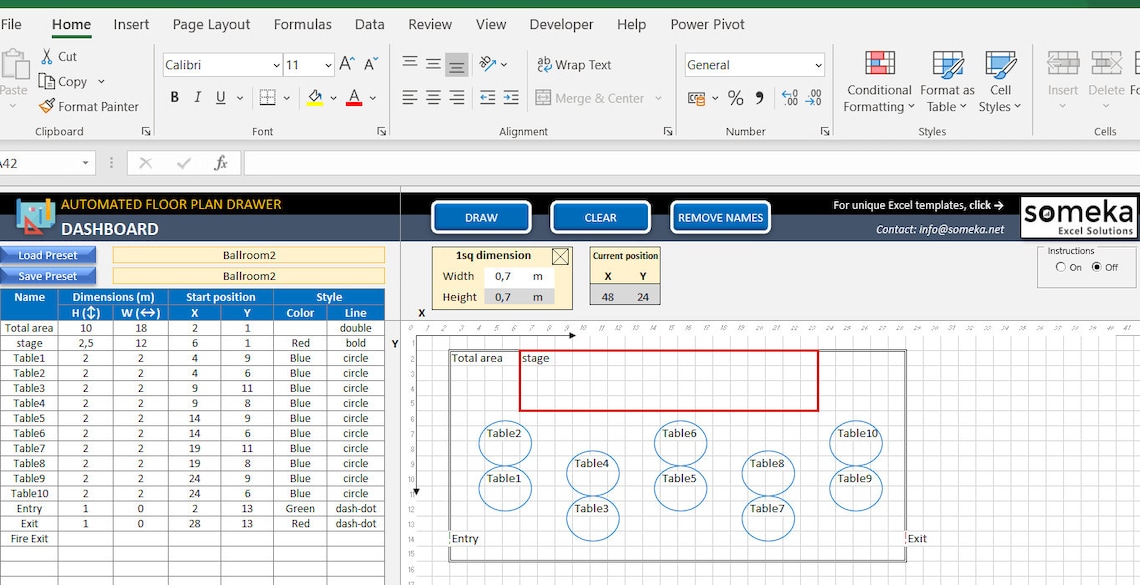The width and height of the screenshot is (1140, 585).
Task: Click the Increase Indent icon
Action: [x=512, y=97]
